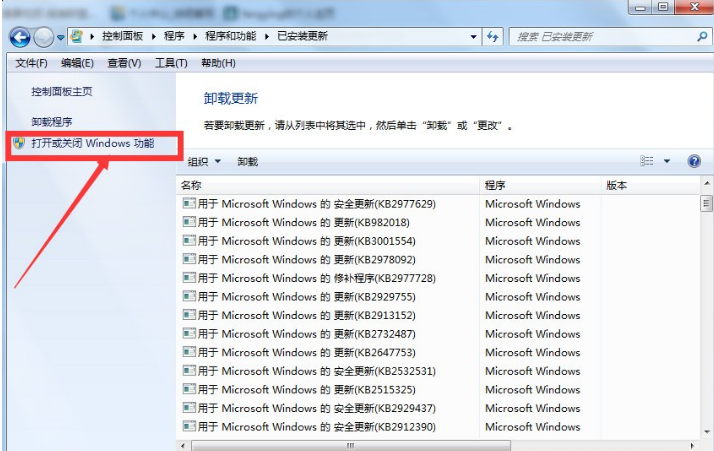Click the update icon next to KB2732487
This screenshot has width=714, height=451.
[x=189, y=333]
